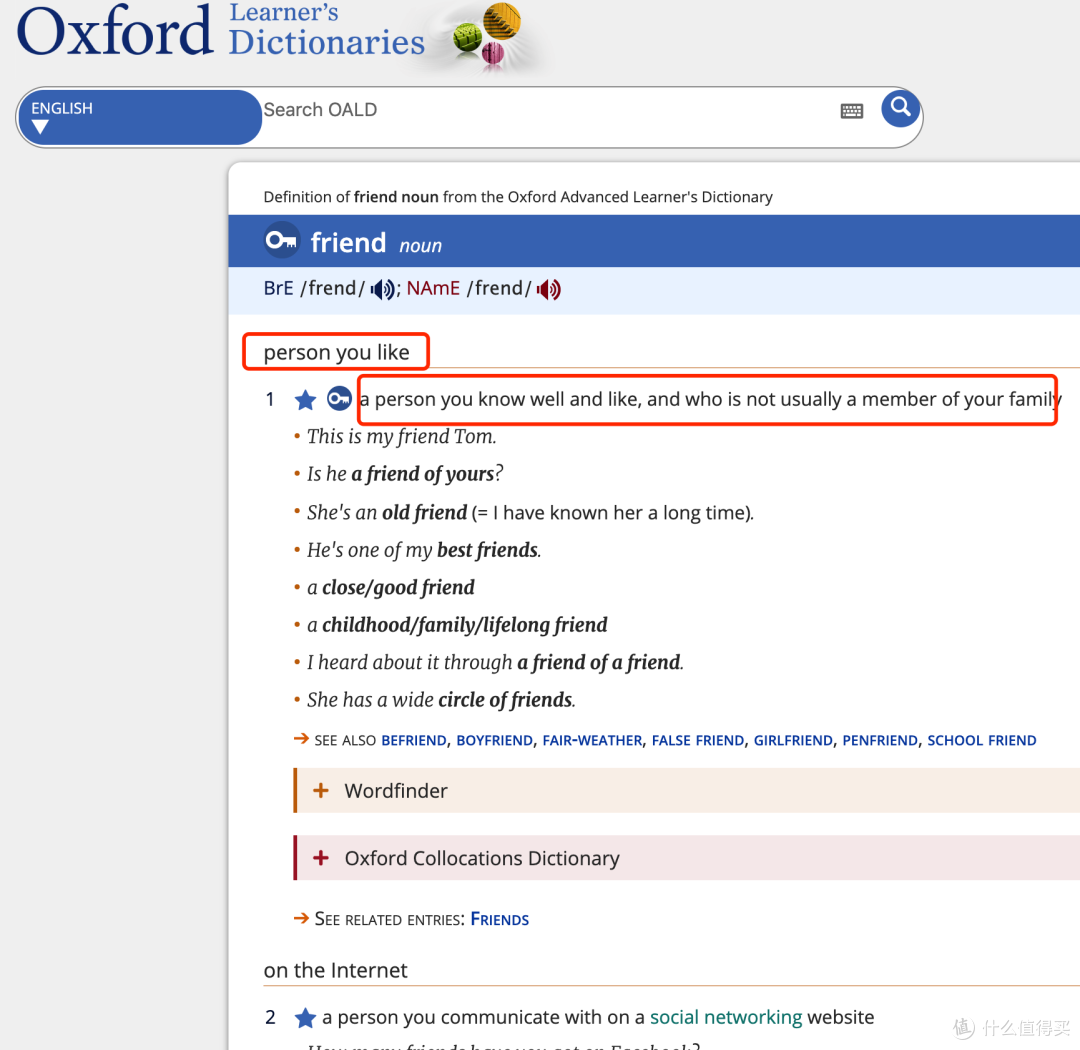Viewport: 1080px width, 1050px height.
Task: Click the 'on the Internet' sense heading
Action: [x=335, y=970]
